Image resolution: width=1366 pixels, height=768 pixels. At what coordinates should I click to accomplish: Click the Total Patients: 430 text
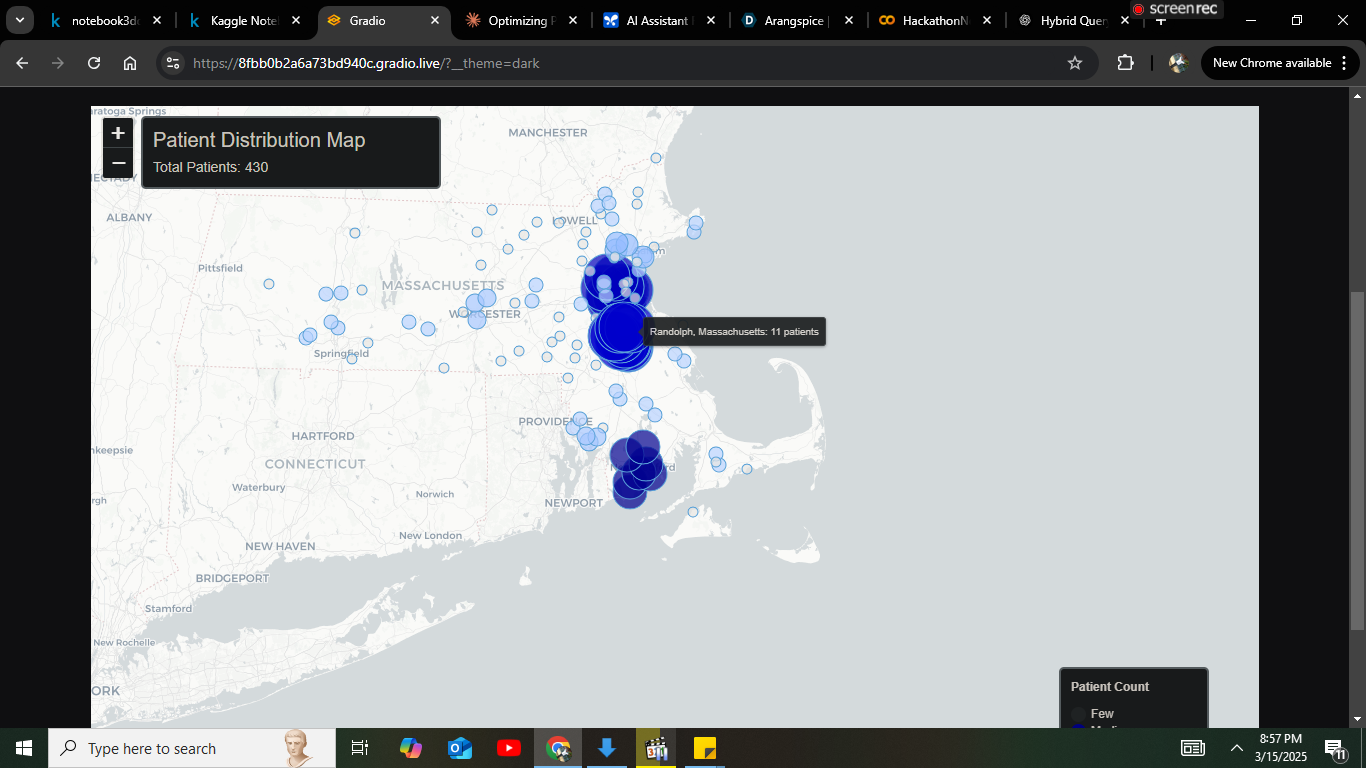point(210,167)
